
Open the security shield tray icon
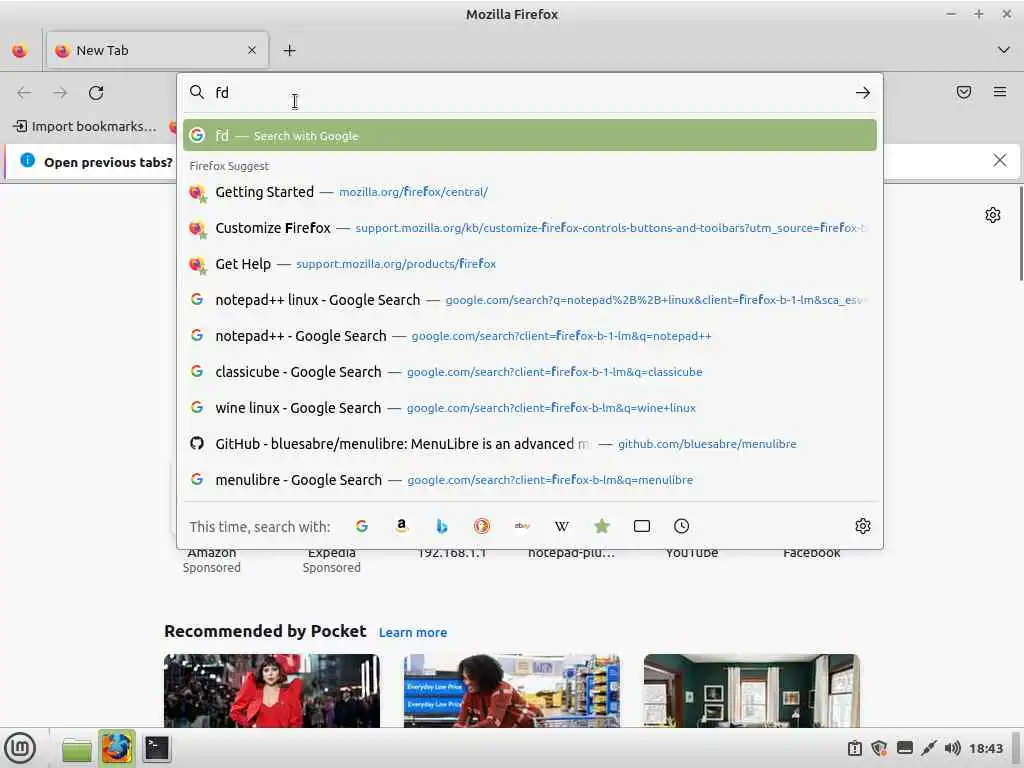879,748
